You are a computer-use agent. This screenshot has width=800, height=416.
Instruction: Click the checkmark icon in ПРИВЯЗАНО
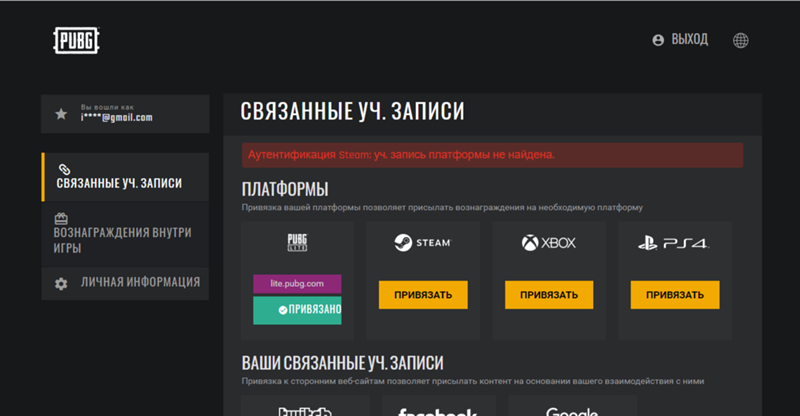[x=283, y=310]
